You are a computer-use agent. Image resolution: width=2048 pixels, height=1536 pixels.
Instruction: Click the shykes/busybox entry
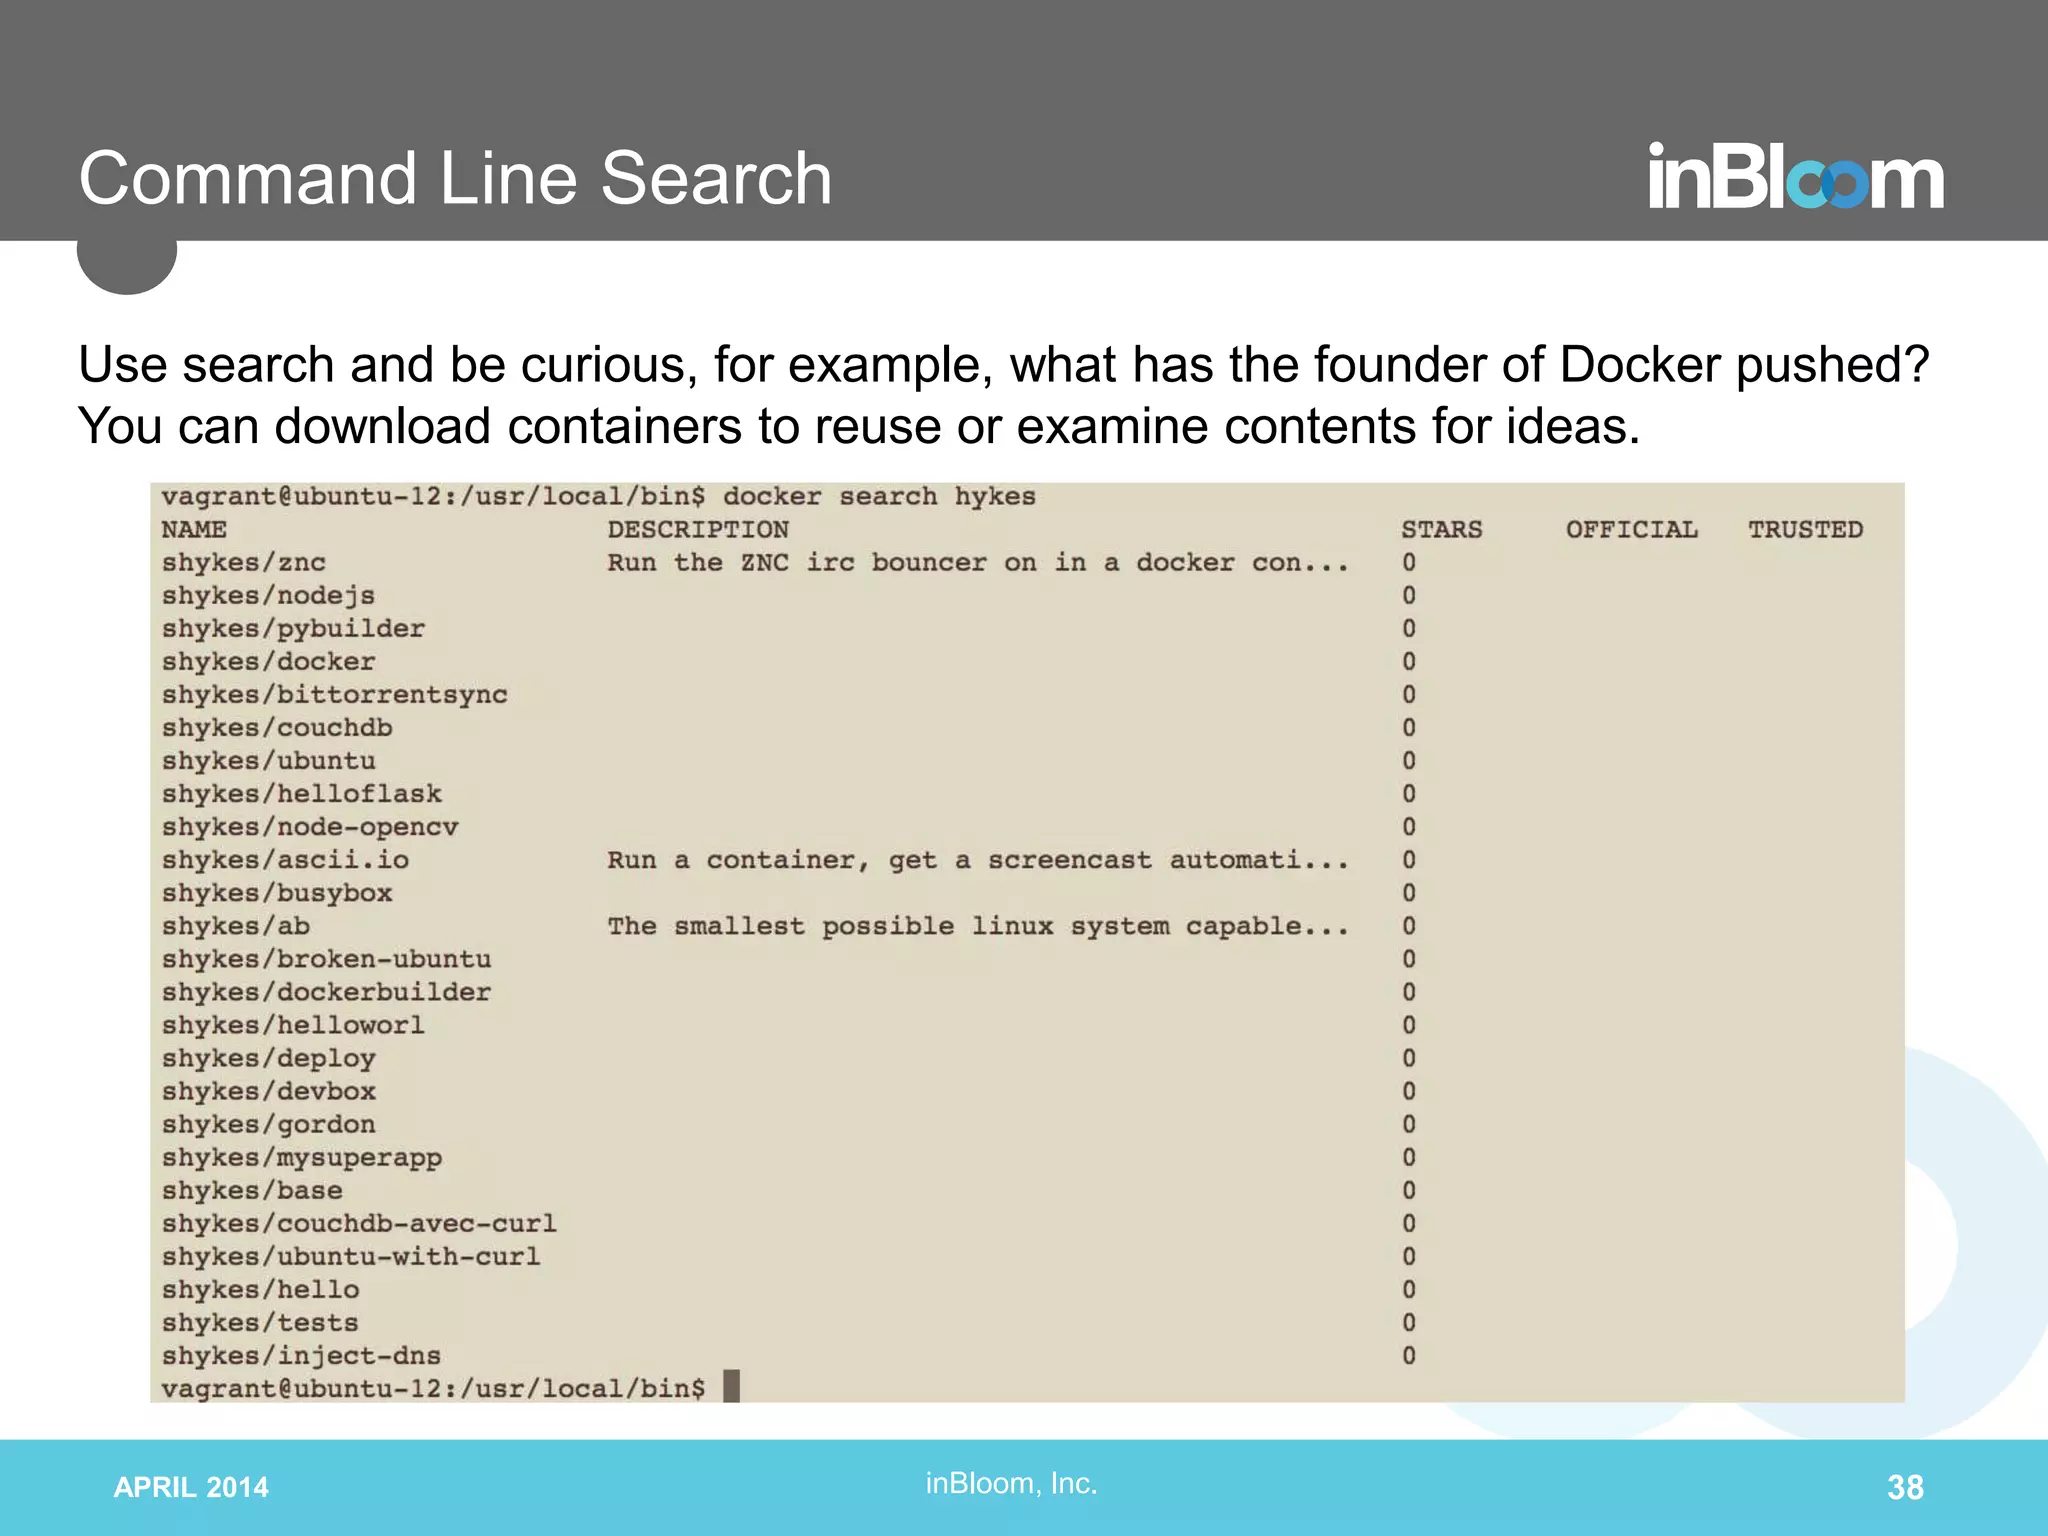[x=277, y=893]
